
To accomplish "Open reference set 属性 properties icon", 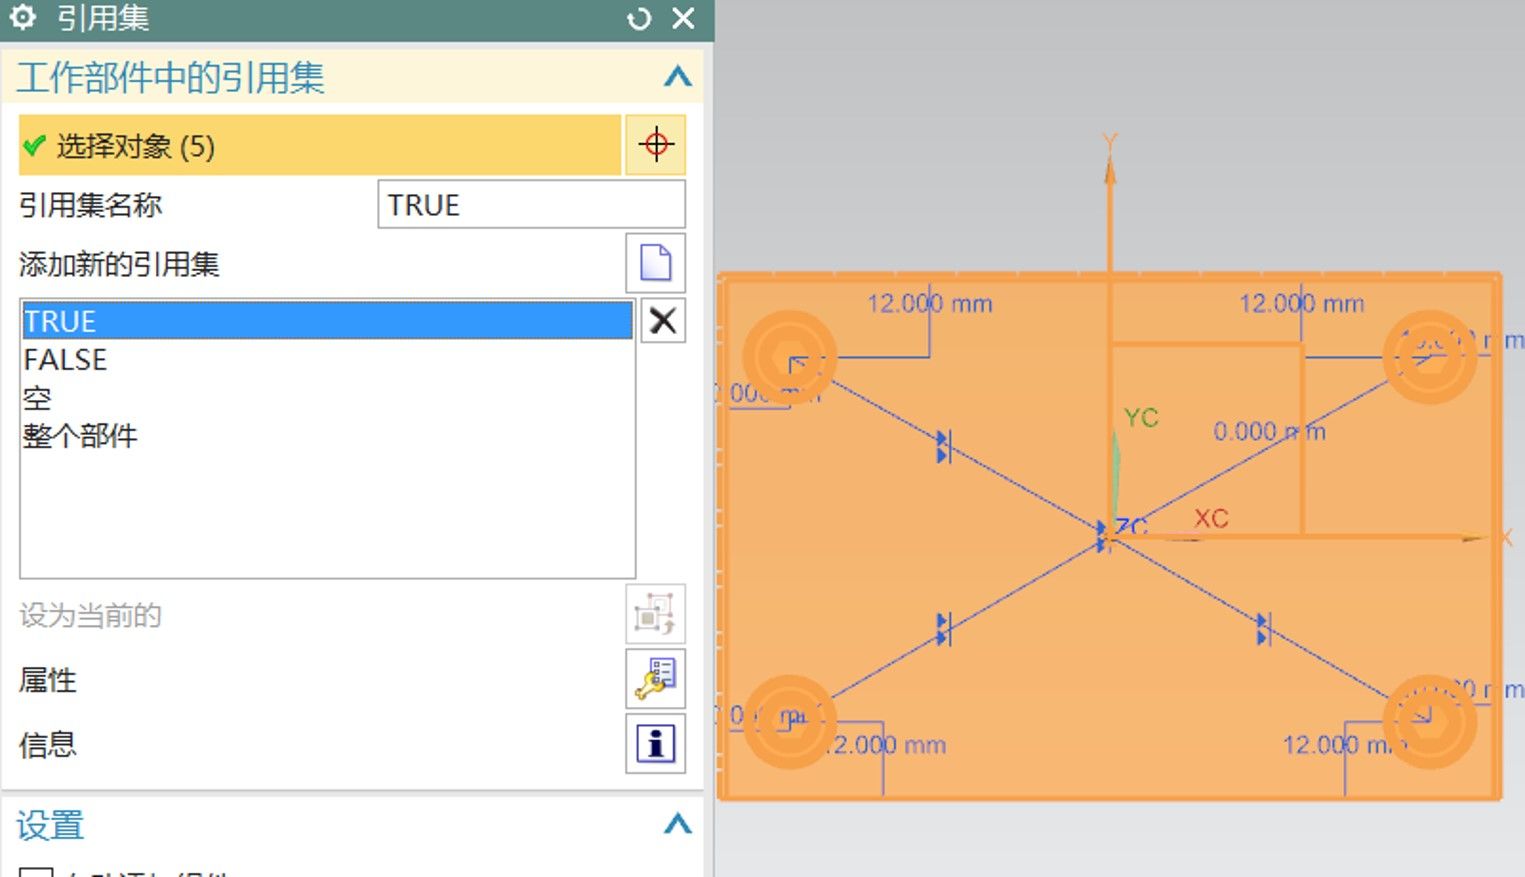I will (x=656, y=678).
